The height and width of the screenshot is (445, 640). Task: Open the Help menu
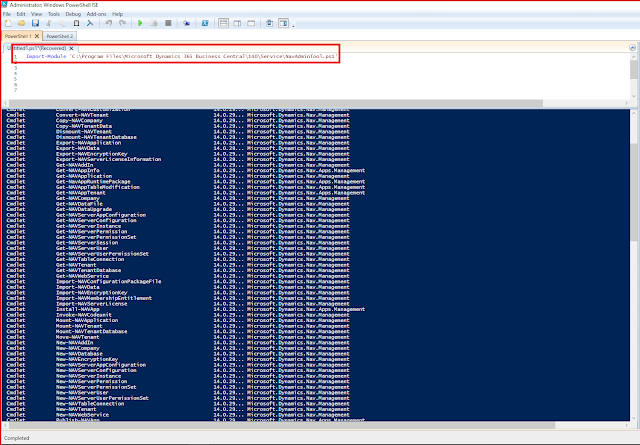coord(117,14)
